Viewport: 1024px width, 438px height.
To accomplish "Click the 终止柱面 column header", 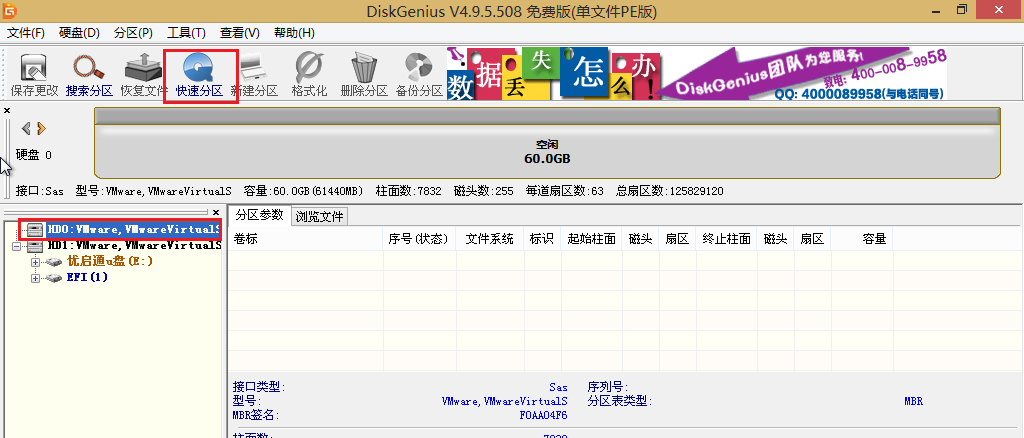I will 726,240.
